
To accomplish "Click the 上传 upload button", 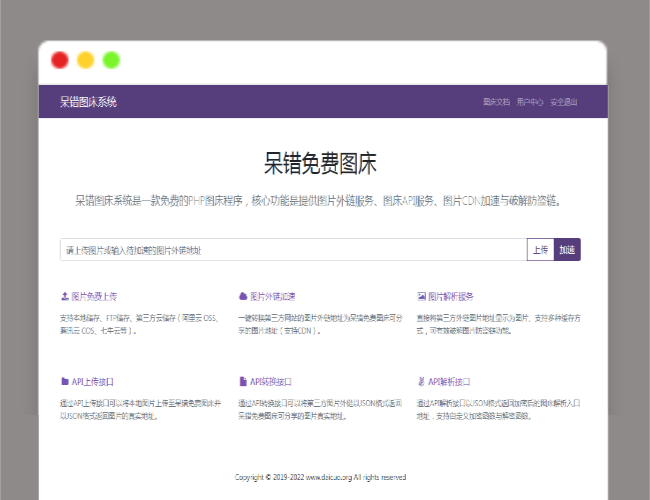I will tap(540, 250).
